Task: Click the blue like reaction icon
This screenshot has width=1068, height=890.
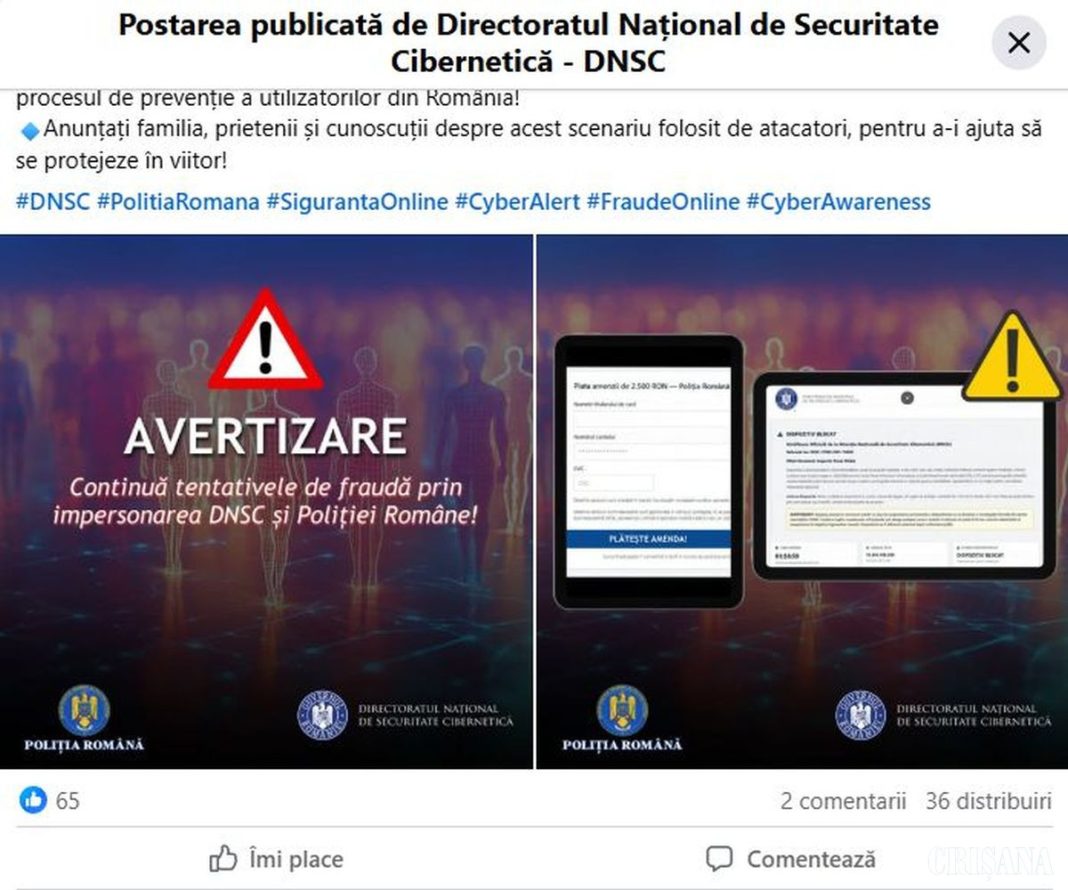Action: [33, 800]
